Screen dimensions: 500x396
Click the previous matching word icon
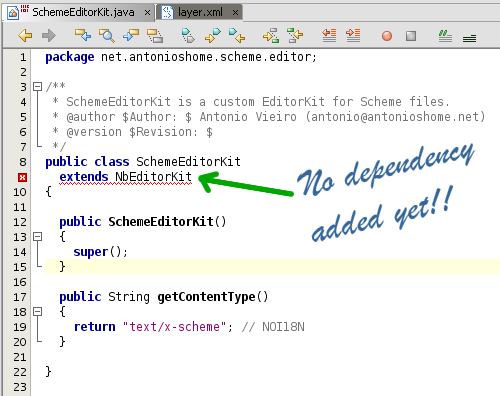click(295, 36)
